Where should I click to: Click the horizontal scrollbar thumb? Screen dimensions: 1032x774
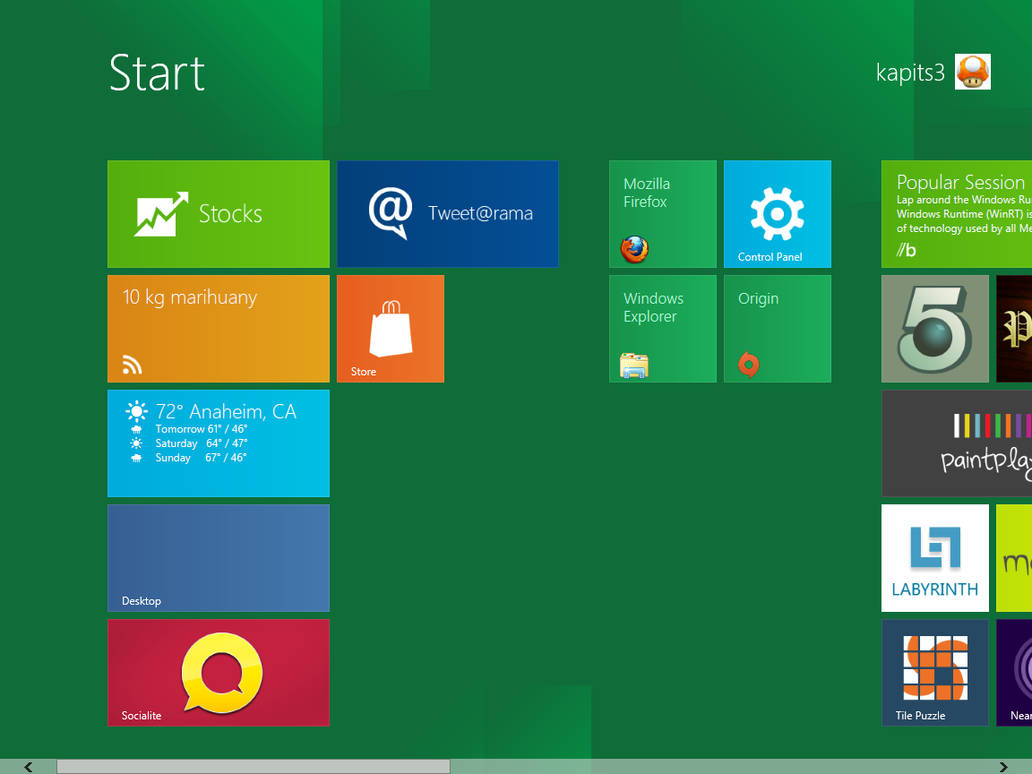tap(253, 767)
